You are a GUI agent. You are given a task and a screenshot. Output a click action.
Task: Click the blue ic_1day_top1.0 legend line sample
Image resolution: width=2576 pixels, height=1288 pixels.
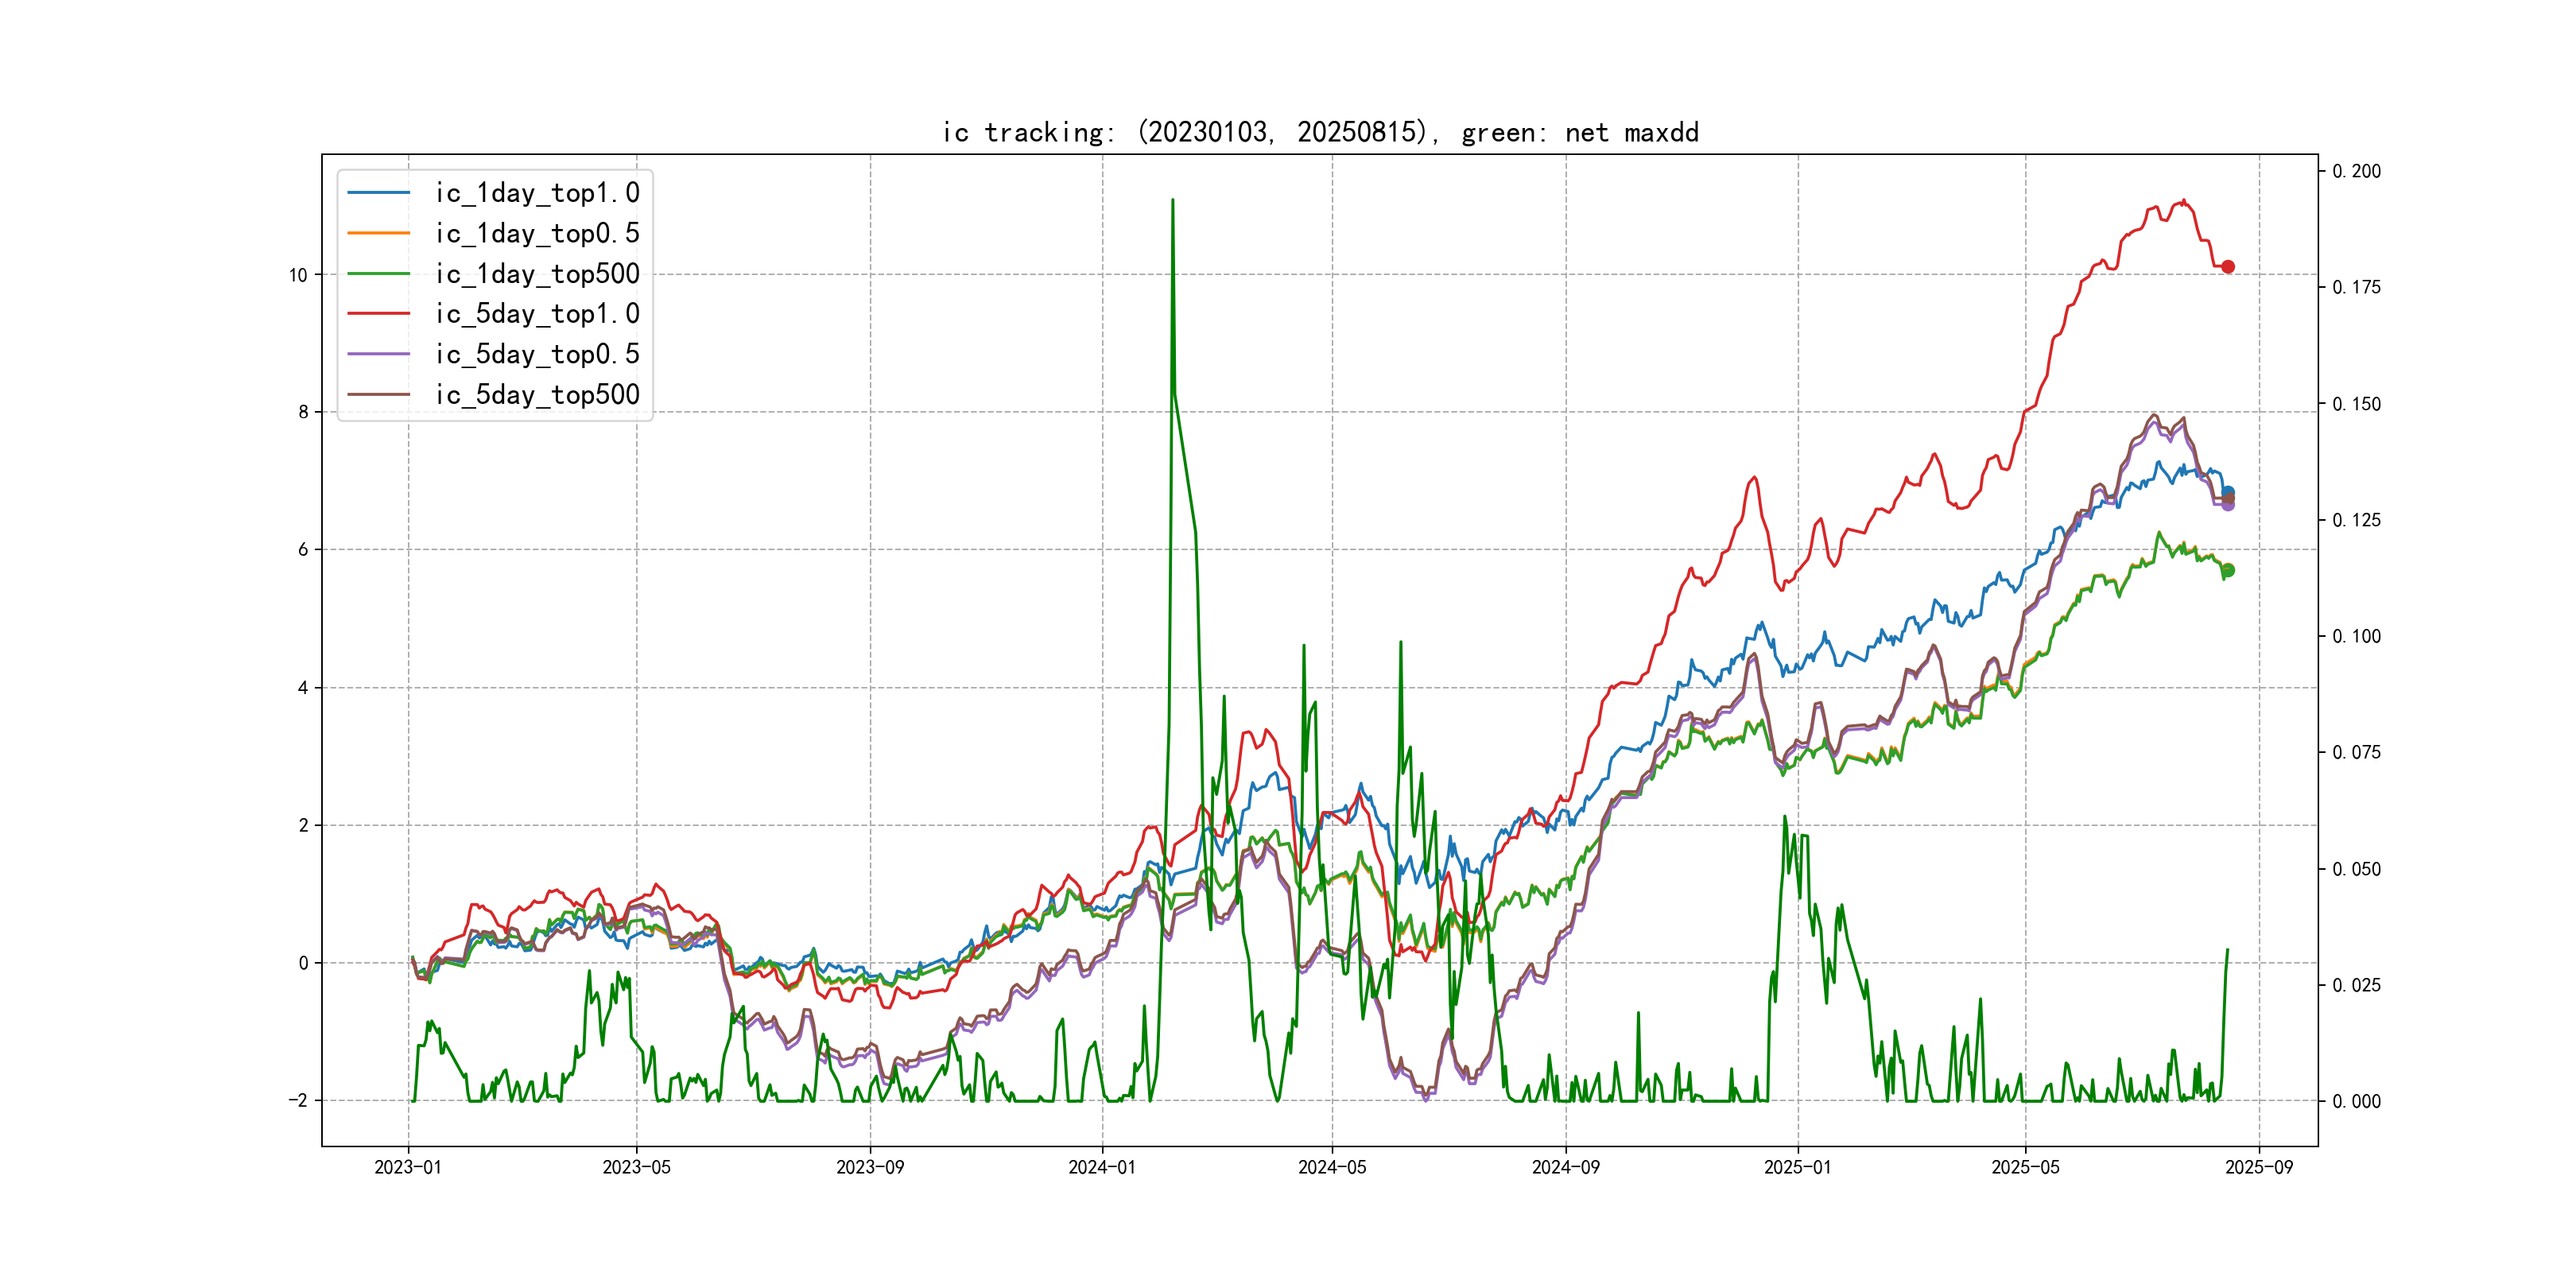point(378,192)
